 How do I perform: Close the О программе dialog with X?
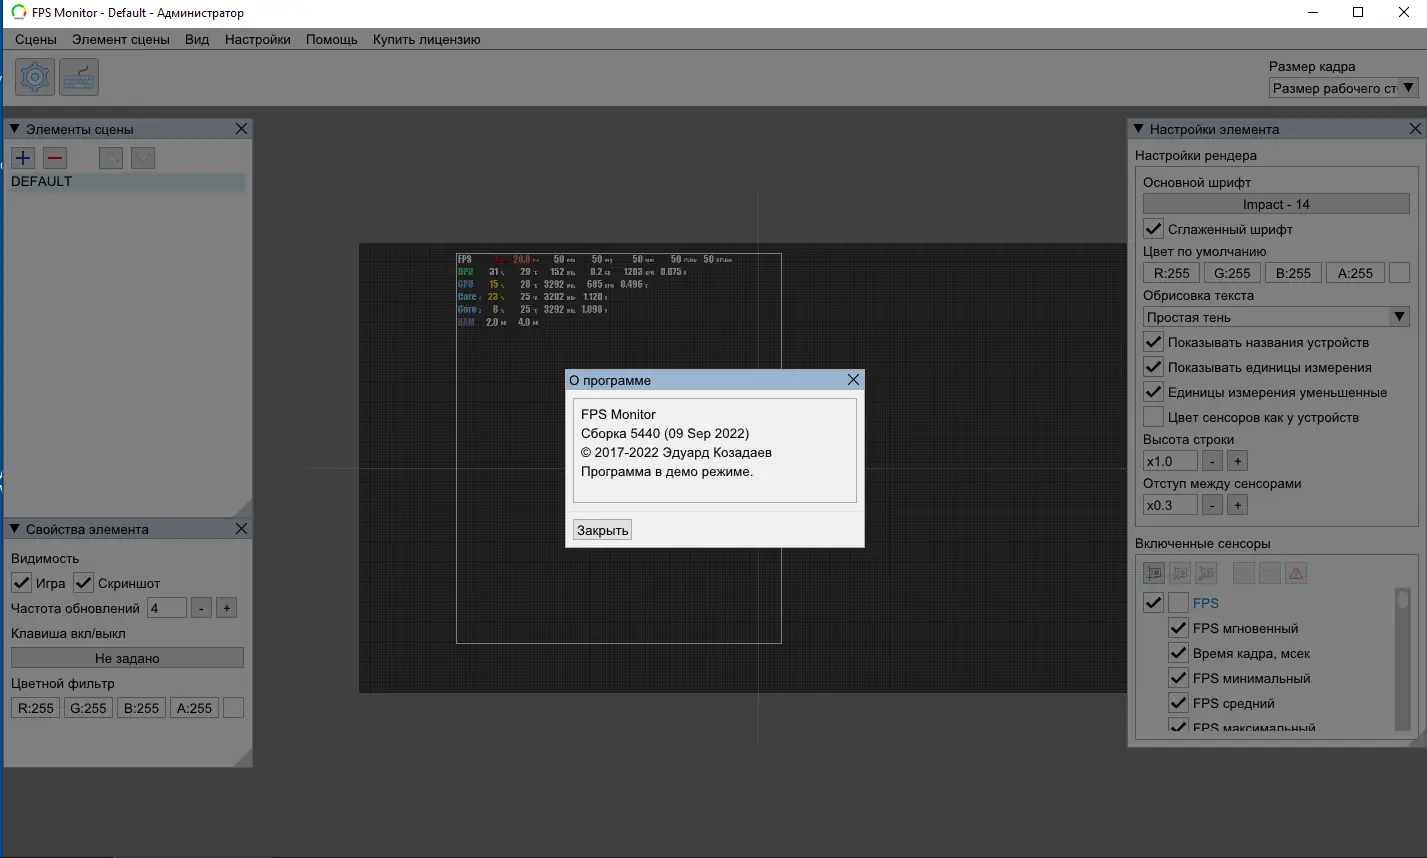853,380
